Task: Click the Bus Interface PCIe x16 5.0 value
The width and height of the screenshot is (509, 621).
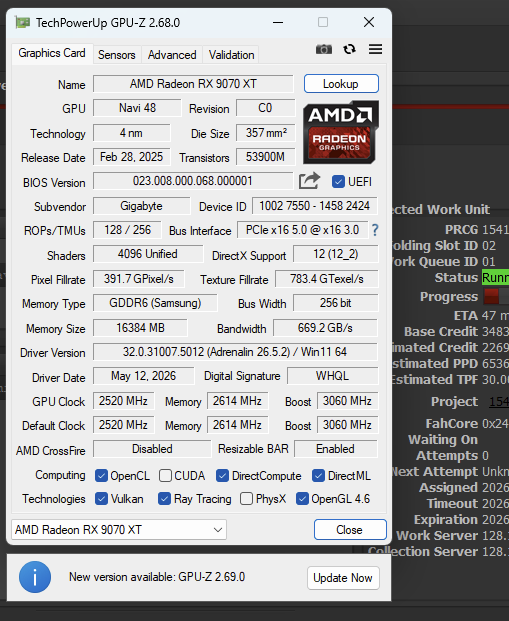Action: click(x=302, y=230)
